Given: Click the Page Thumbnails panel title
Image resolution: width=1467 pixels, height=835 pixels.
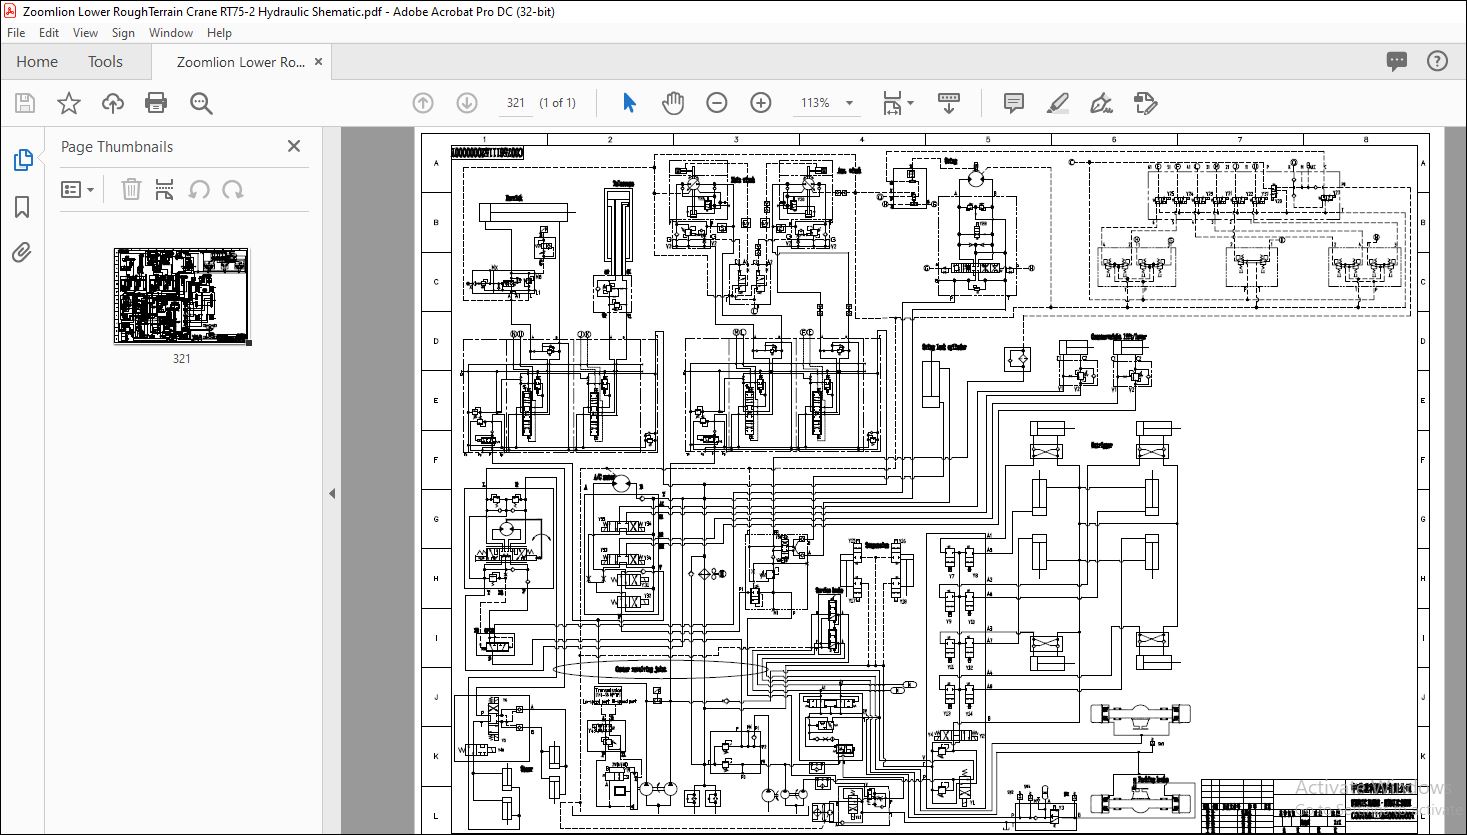Looking at the screenshot, I should click(117, 146).
